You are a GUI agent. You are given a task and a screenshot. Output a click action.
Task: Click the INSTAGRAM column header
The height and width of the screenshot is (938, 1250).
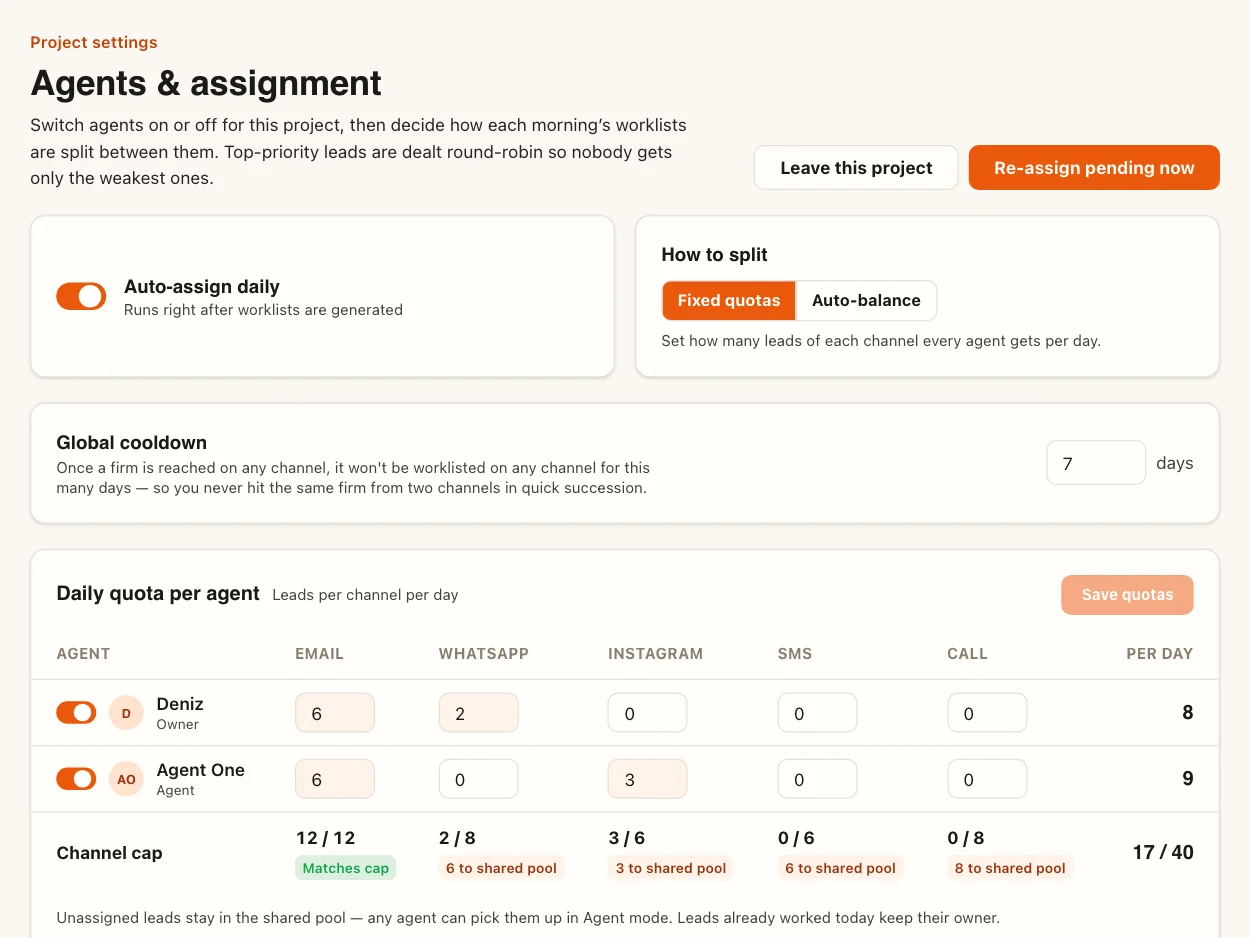[x=656, y=654]
